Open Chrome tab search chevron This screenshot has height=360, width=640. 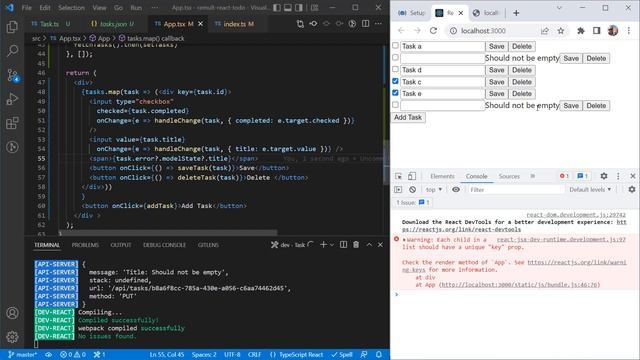click(x=559, y=8)
